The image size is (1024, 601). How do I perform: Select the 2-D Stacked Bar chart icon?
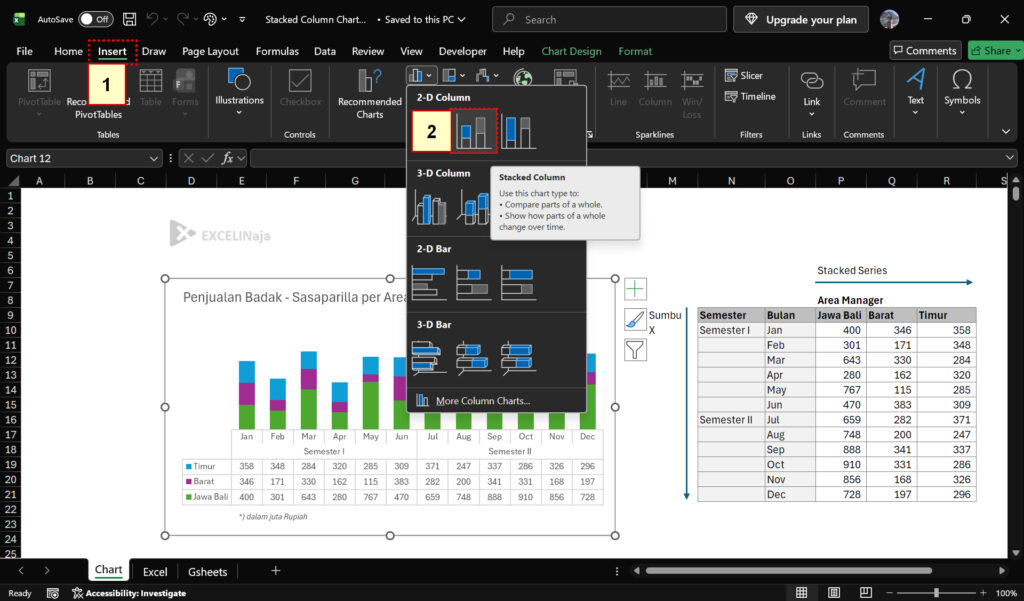473,283
